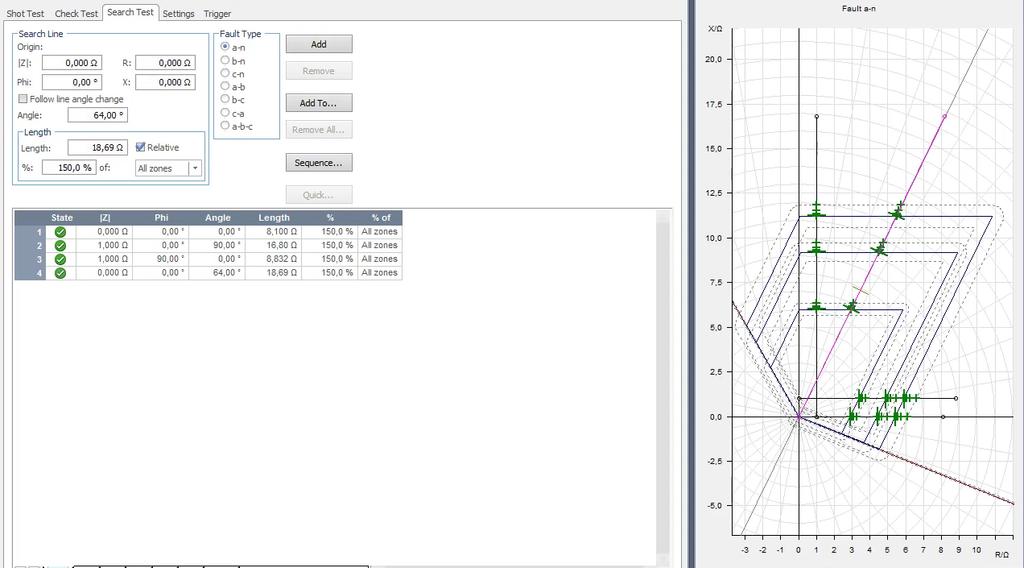
Task: Edit the X origin field
Action: click(165, 82)
